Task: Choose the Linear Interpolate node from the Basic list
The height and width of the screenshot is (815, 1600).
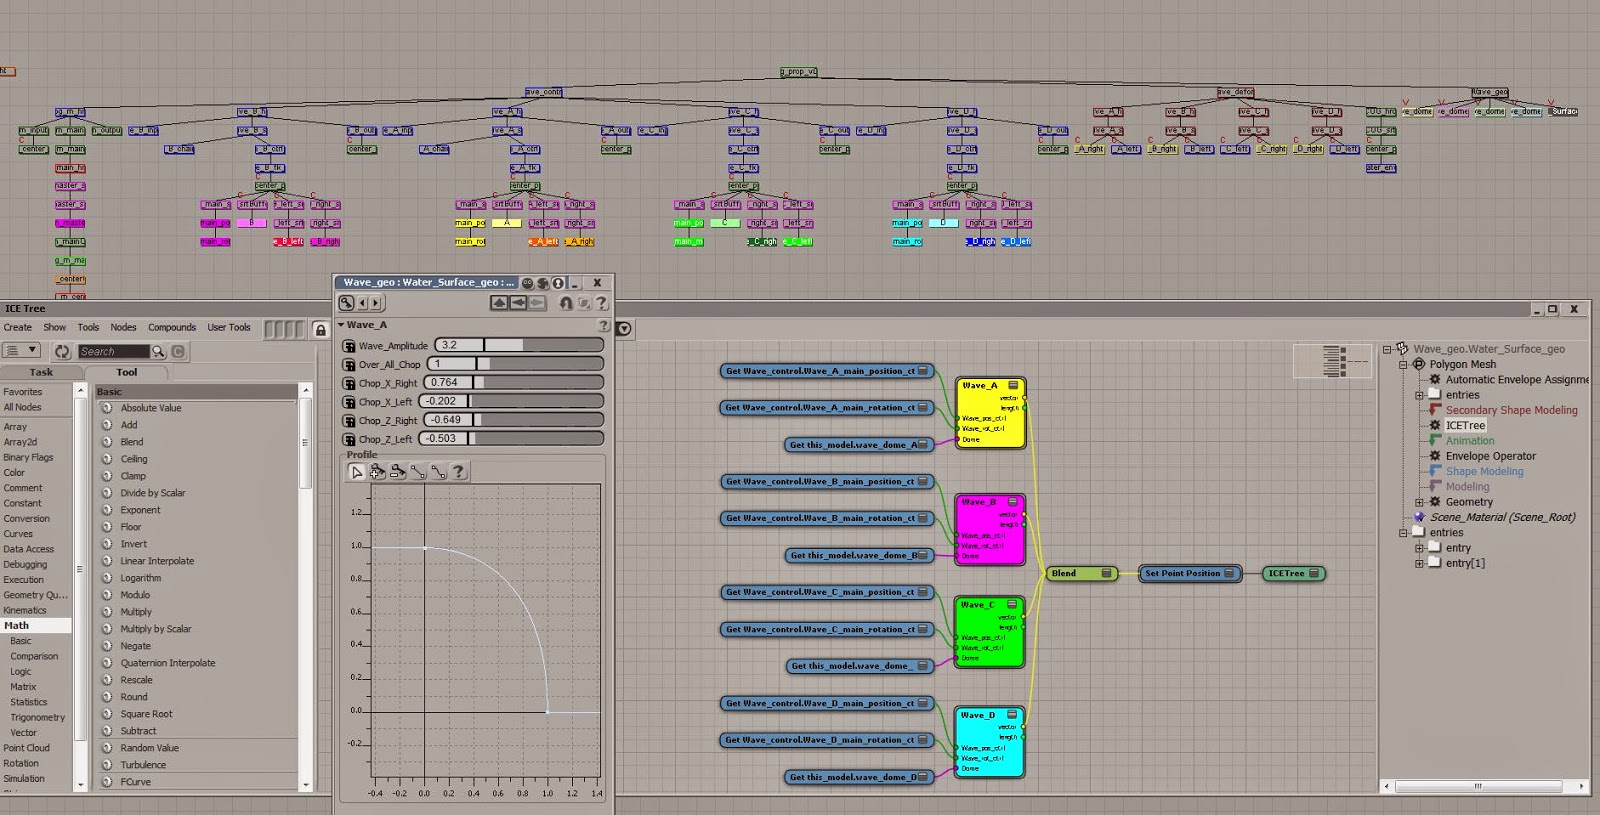Action: click(x=157, y=561)
